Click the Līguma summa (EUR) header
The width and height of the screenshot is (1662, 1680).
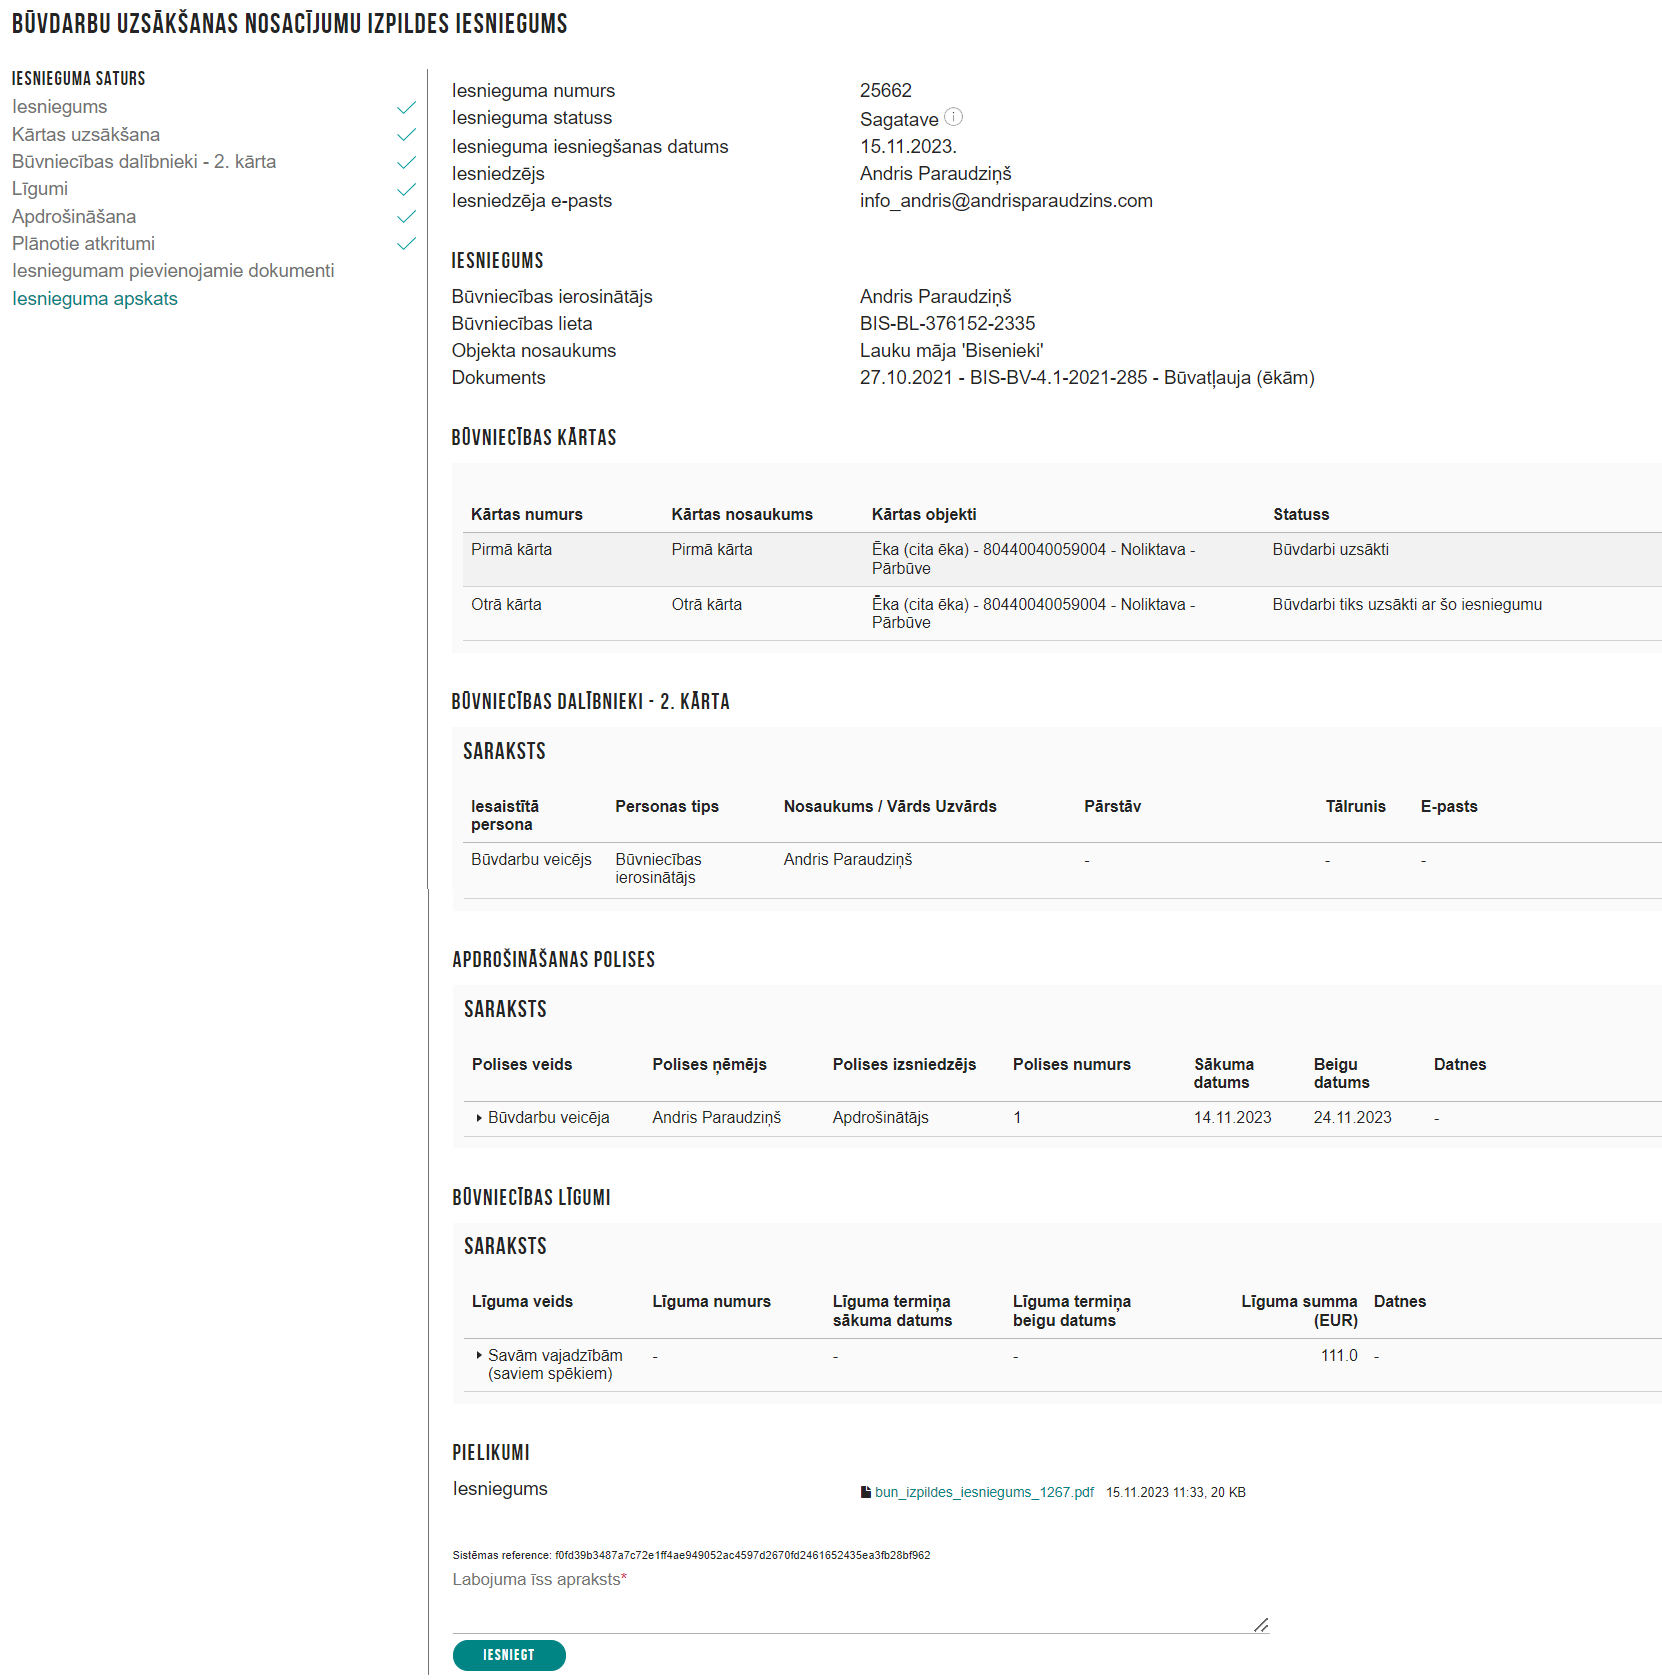coord(1299,1311)
